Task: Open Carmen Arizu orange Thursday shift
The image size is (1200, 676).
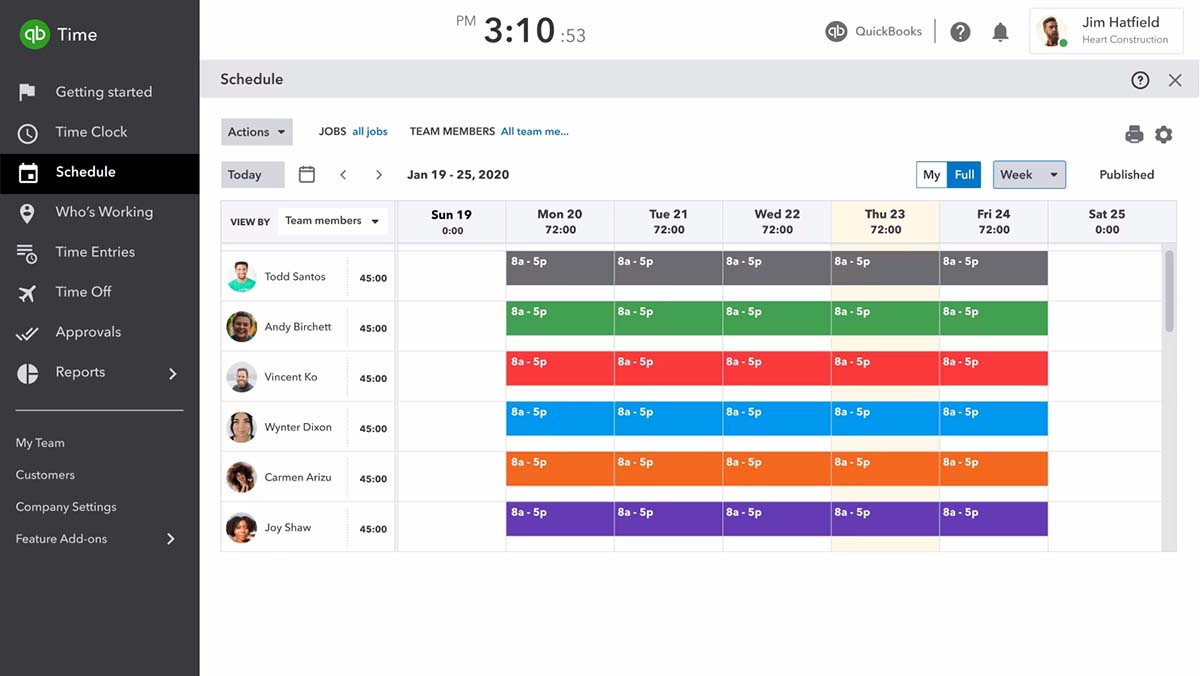Action: pyautogui.click(x=885, y=468)
